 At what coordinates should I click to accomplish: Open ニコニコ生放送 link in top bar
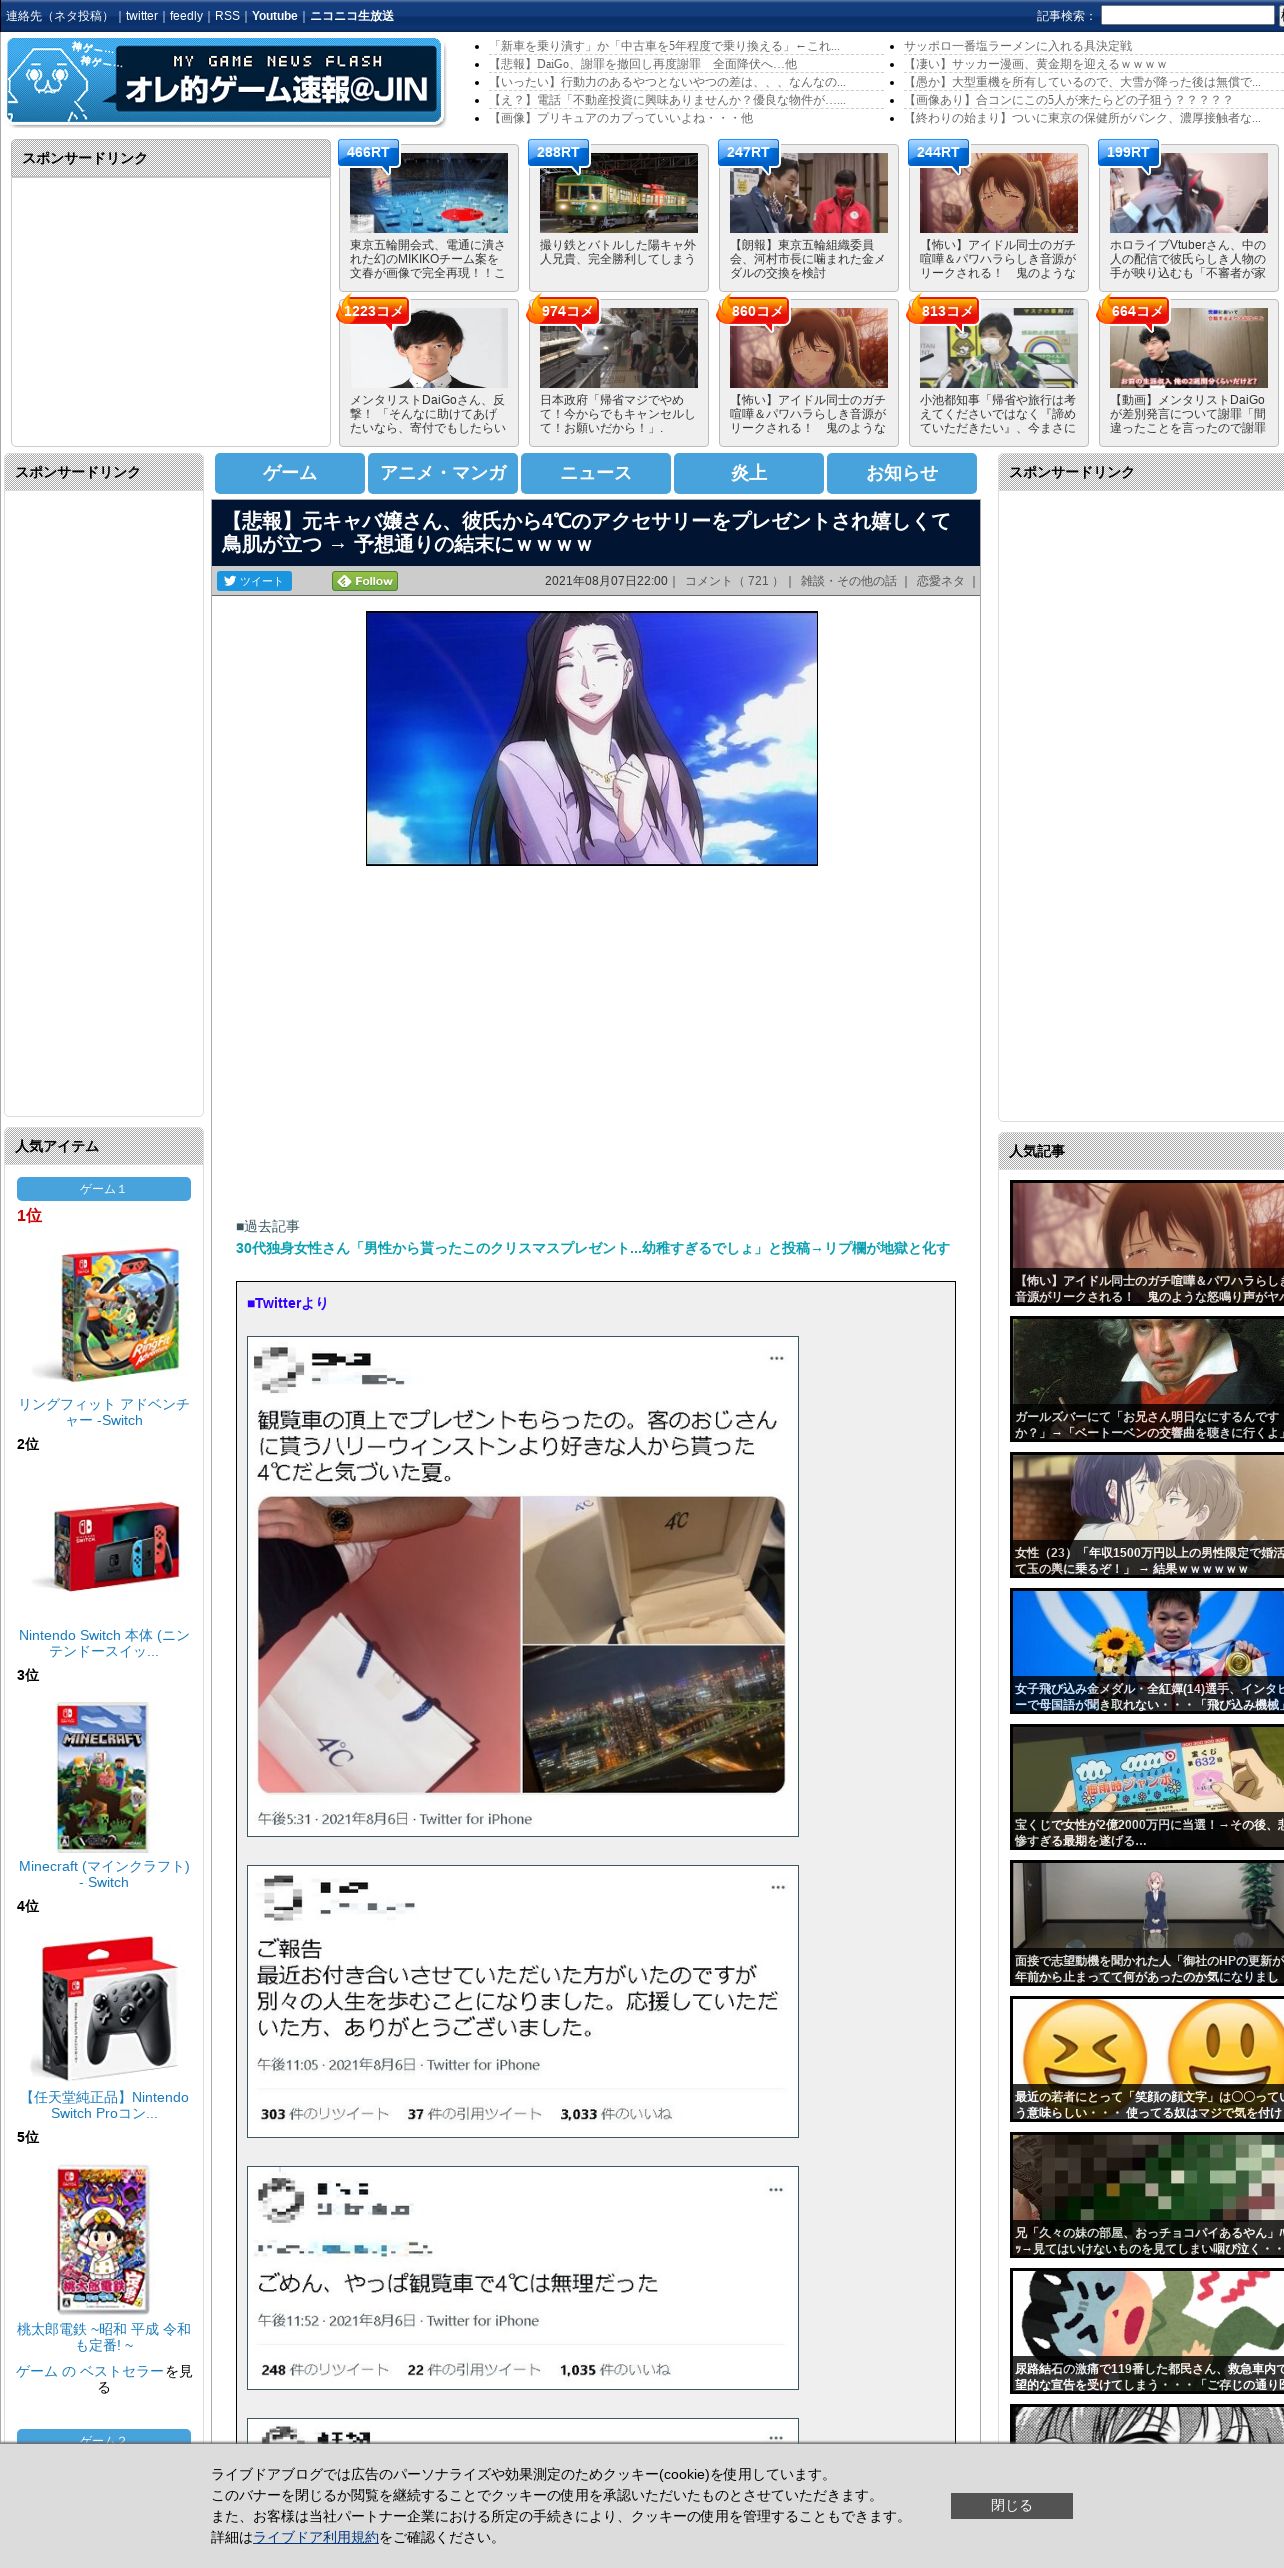coord(352,16)
